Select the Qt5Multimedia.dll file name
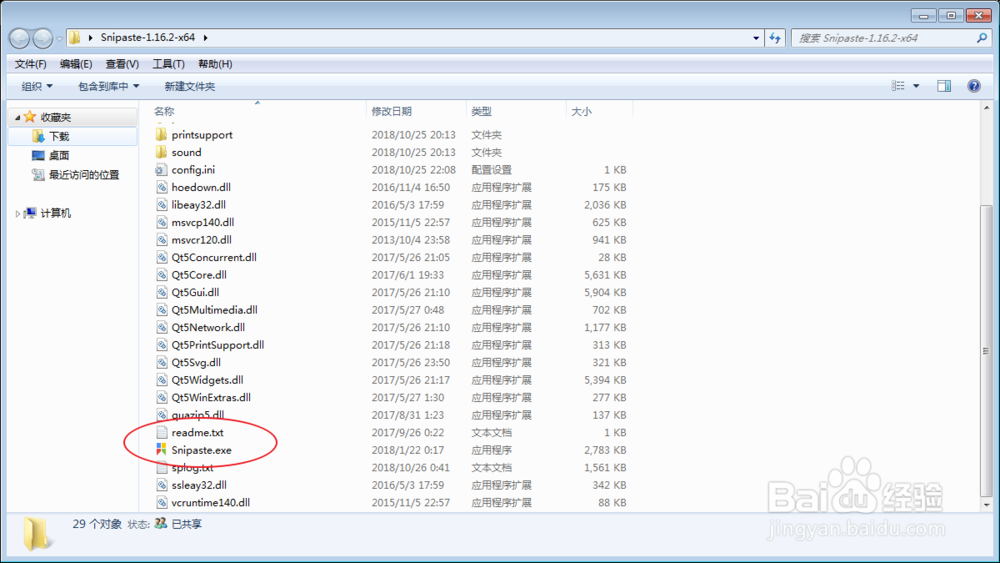The width and height of the screenshot is (1000, 563). click(x=214, y=310)
